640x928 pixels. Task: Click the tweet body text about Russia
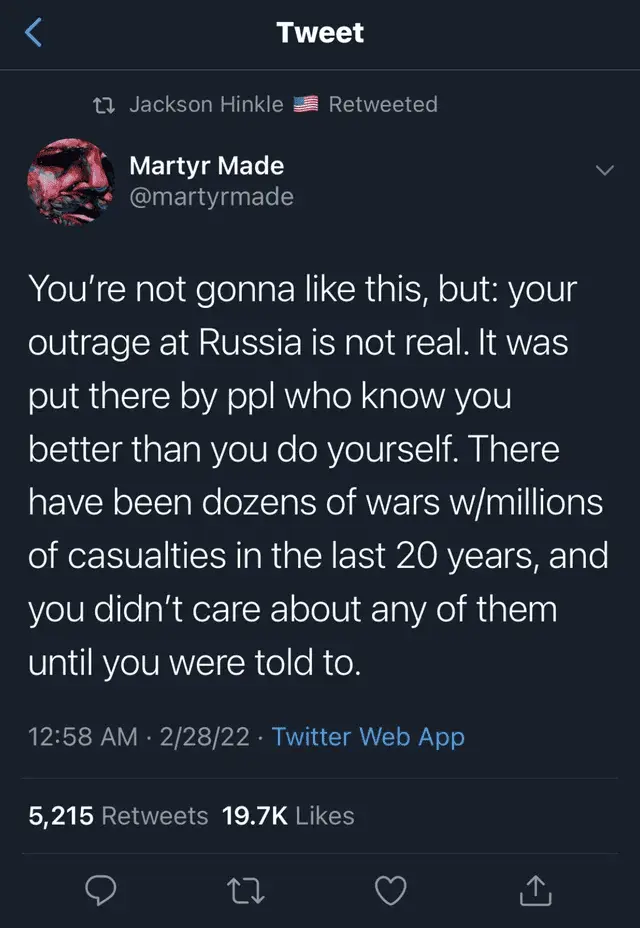point(318,476)
